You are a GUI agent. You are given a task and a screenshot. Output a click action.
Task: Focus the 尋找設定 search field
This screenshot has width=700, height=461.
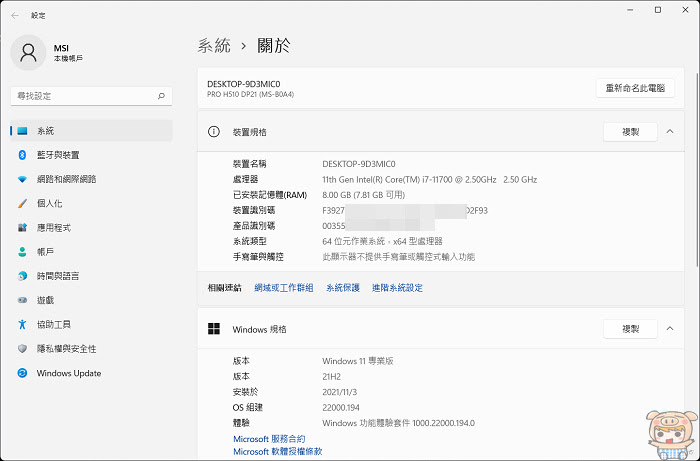pyautogui.click(x=92, y=96)
